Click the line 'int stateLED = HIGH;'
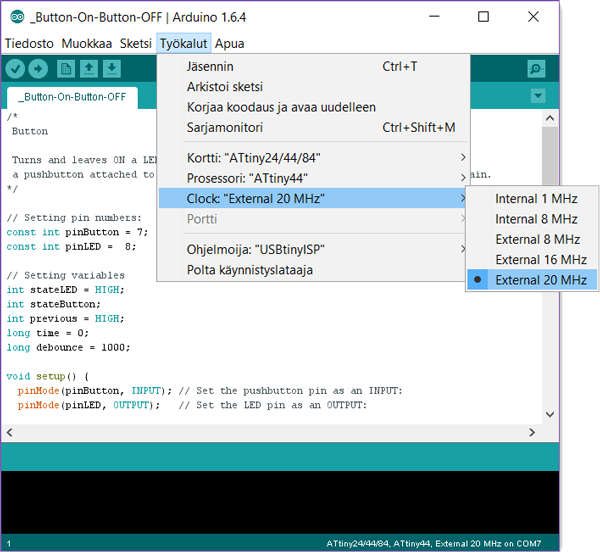This screenshot has height=552, width=600. (x=65, y=290)
